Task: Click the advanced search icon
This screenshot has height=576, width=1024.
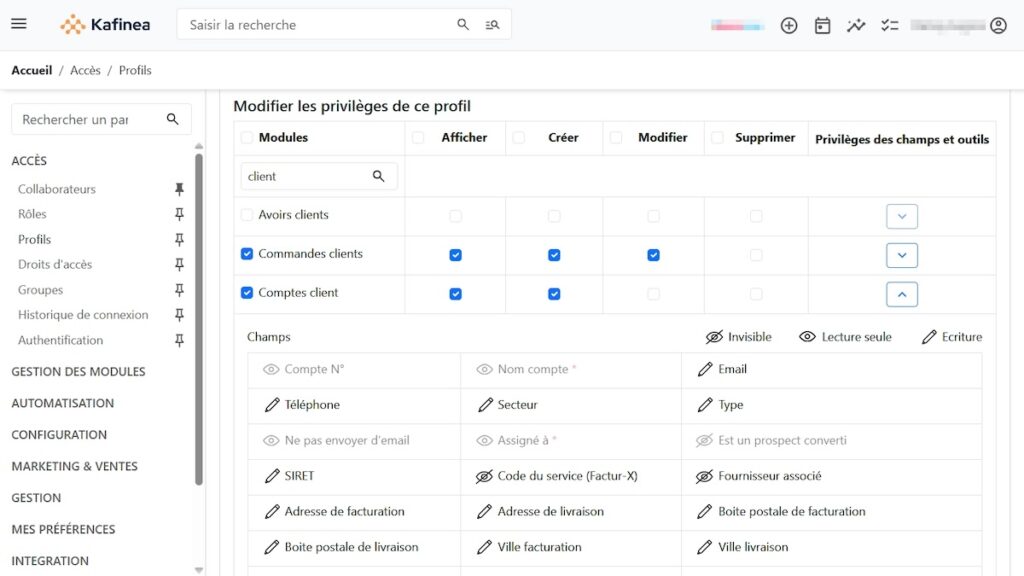Action: click(492, 25)
